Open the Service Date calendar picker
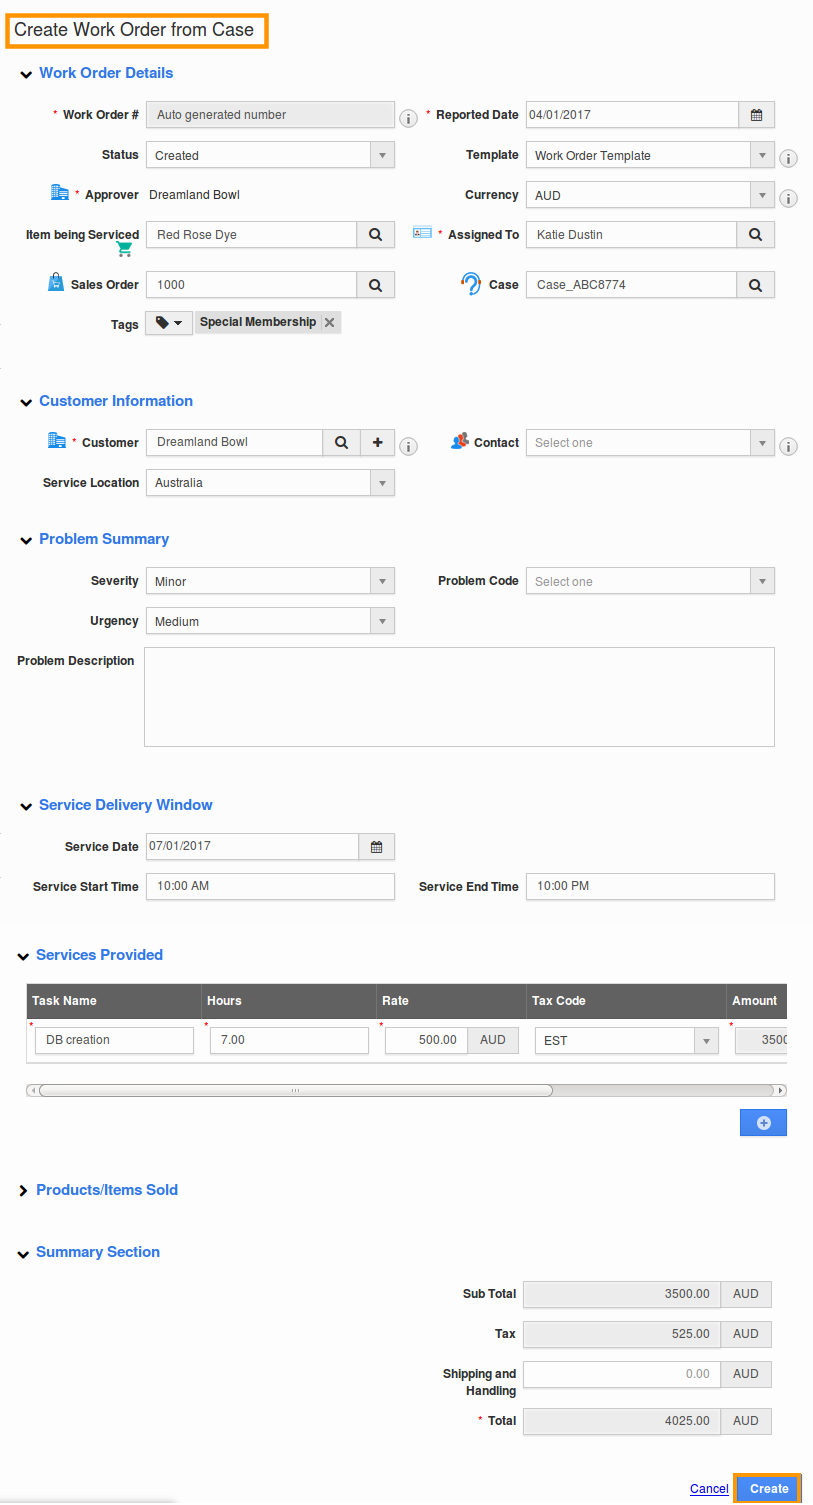 (x=376, y=846)
